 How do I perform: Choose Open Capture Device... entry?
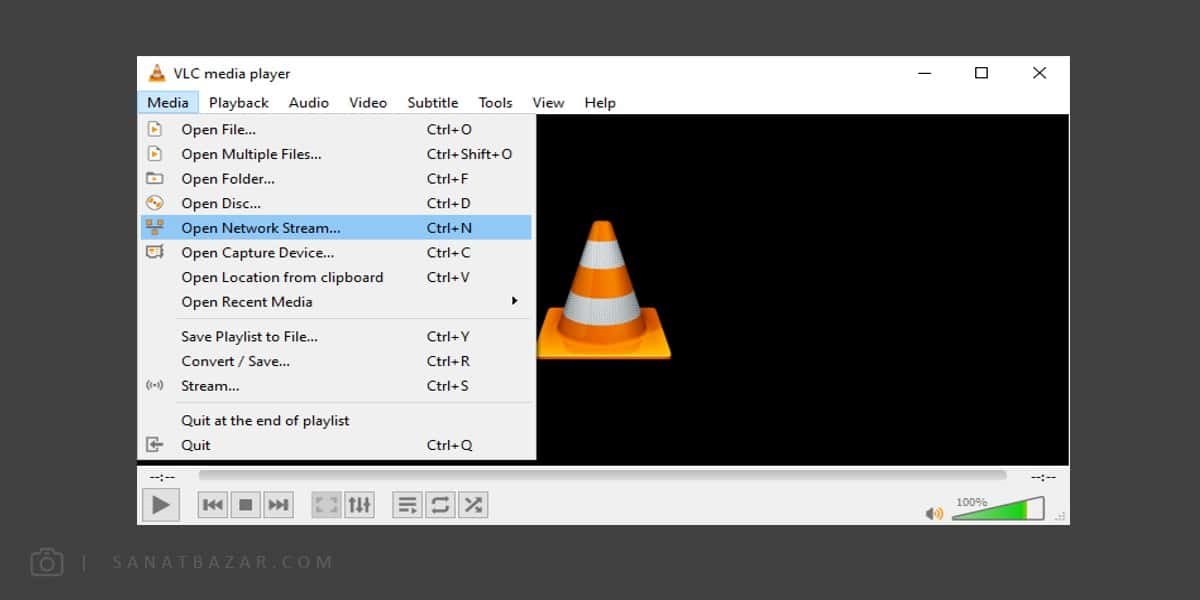pyautogui.click(x=336, y=253)
